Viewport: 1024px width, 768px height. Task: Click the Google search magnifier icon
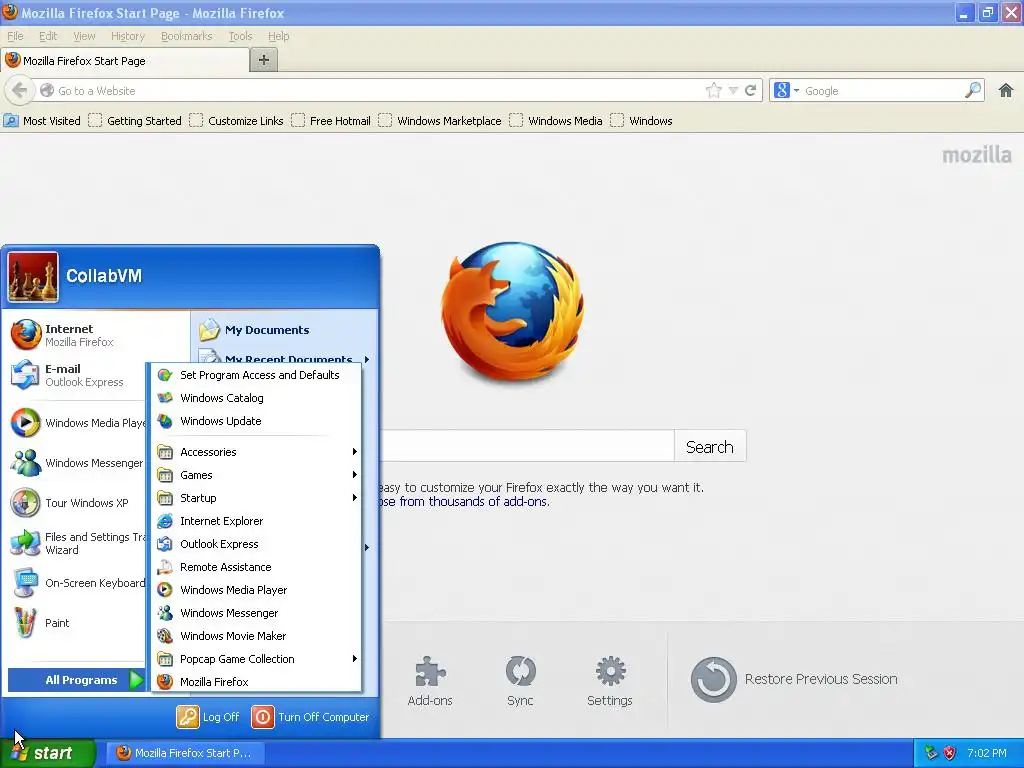click(973, 90)
